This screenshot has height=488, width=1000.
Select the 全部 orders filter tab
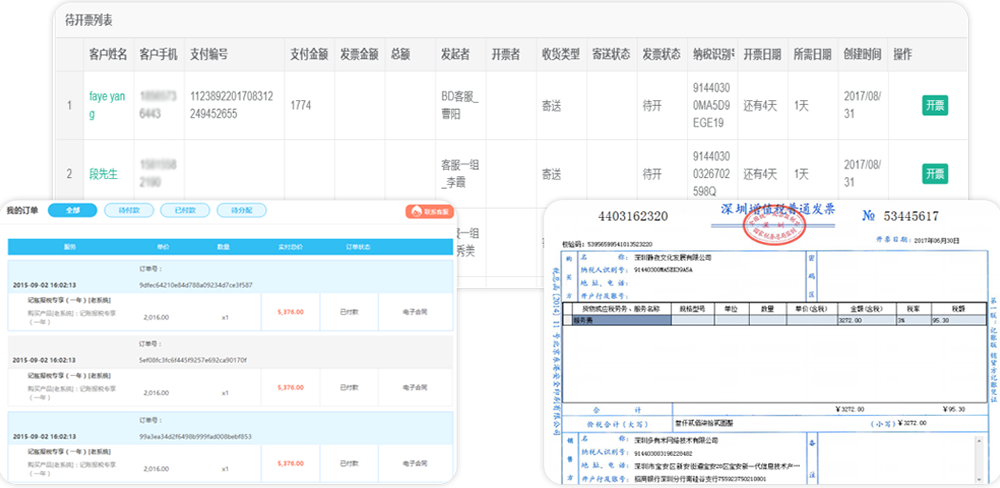tap(73, 211)
